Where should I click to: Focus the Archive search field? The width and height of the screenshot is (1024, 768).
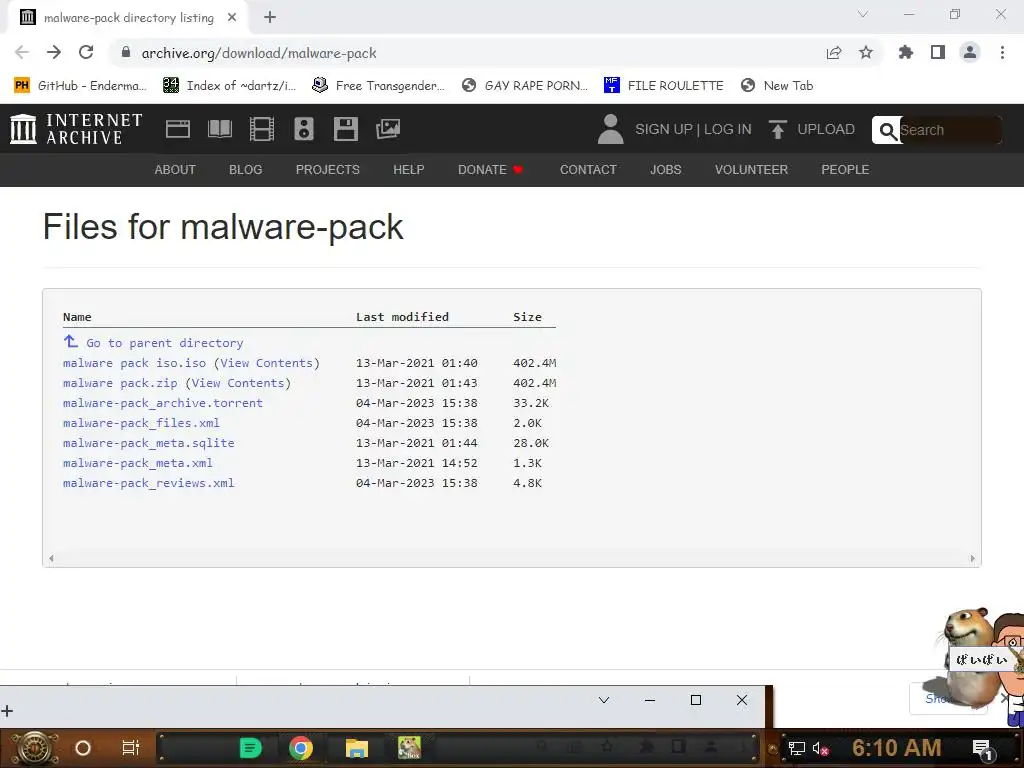[950, 130]
